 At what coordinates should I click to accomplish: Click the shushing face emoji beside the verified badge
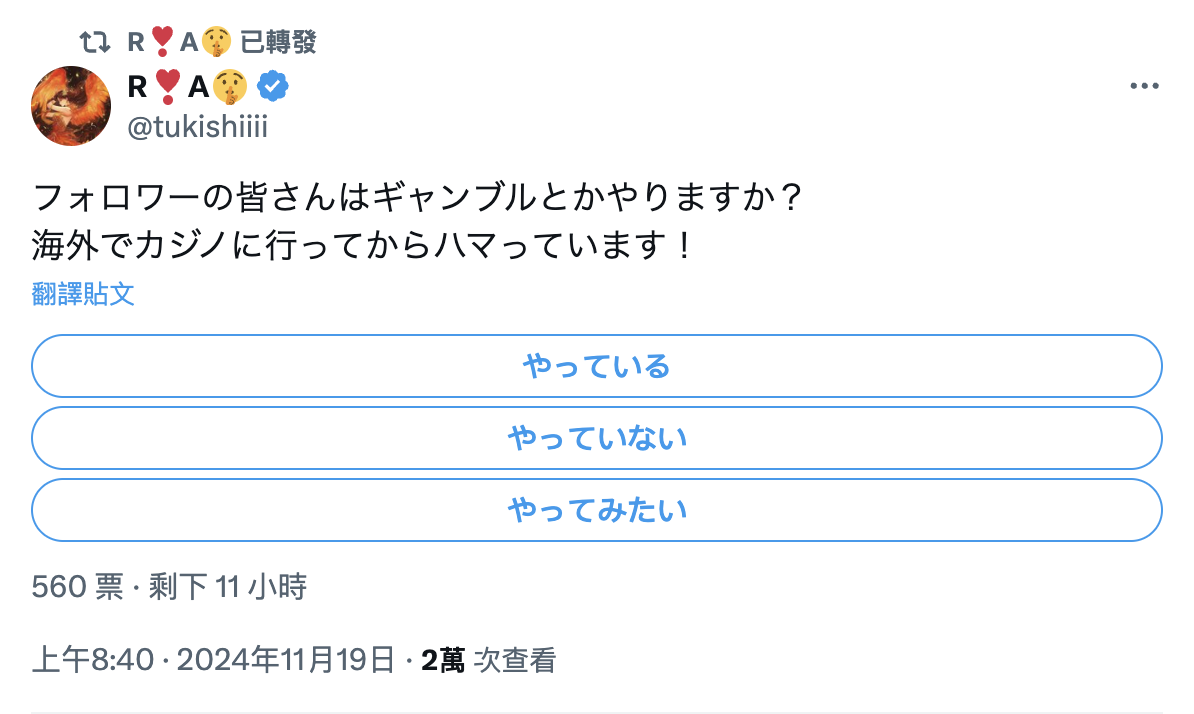pyautogui.click(x=232, y=88)
